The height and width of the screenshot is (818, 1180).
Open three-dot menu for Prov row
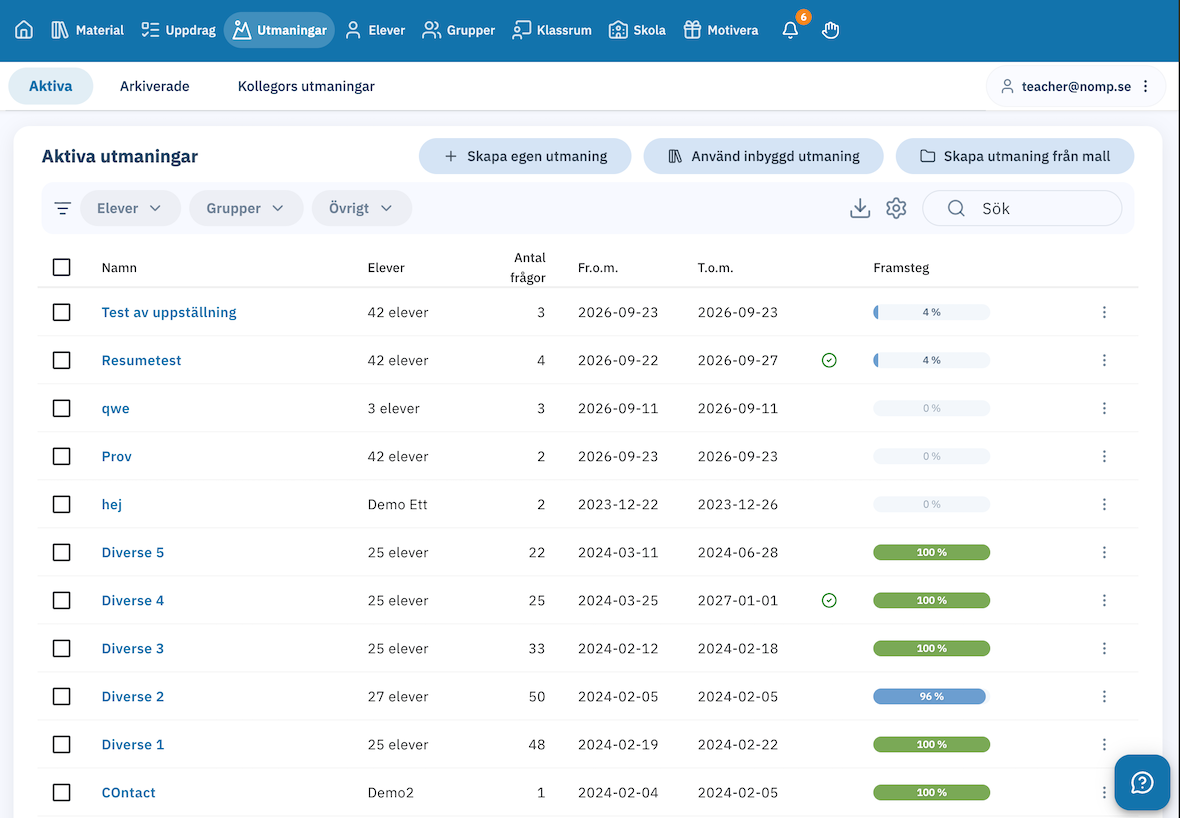point(1104,457)
